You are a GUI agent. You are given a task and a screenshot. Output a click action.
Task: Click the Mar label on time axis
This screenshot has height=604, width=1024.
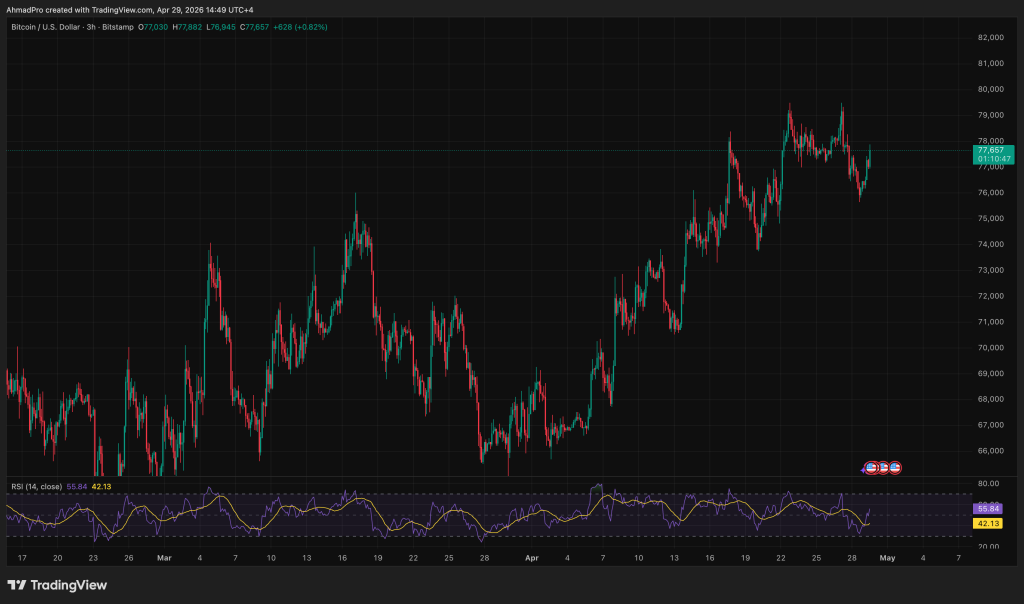tap(164, 558)
